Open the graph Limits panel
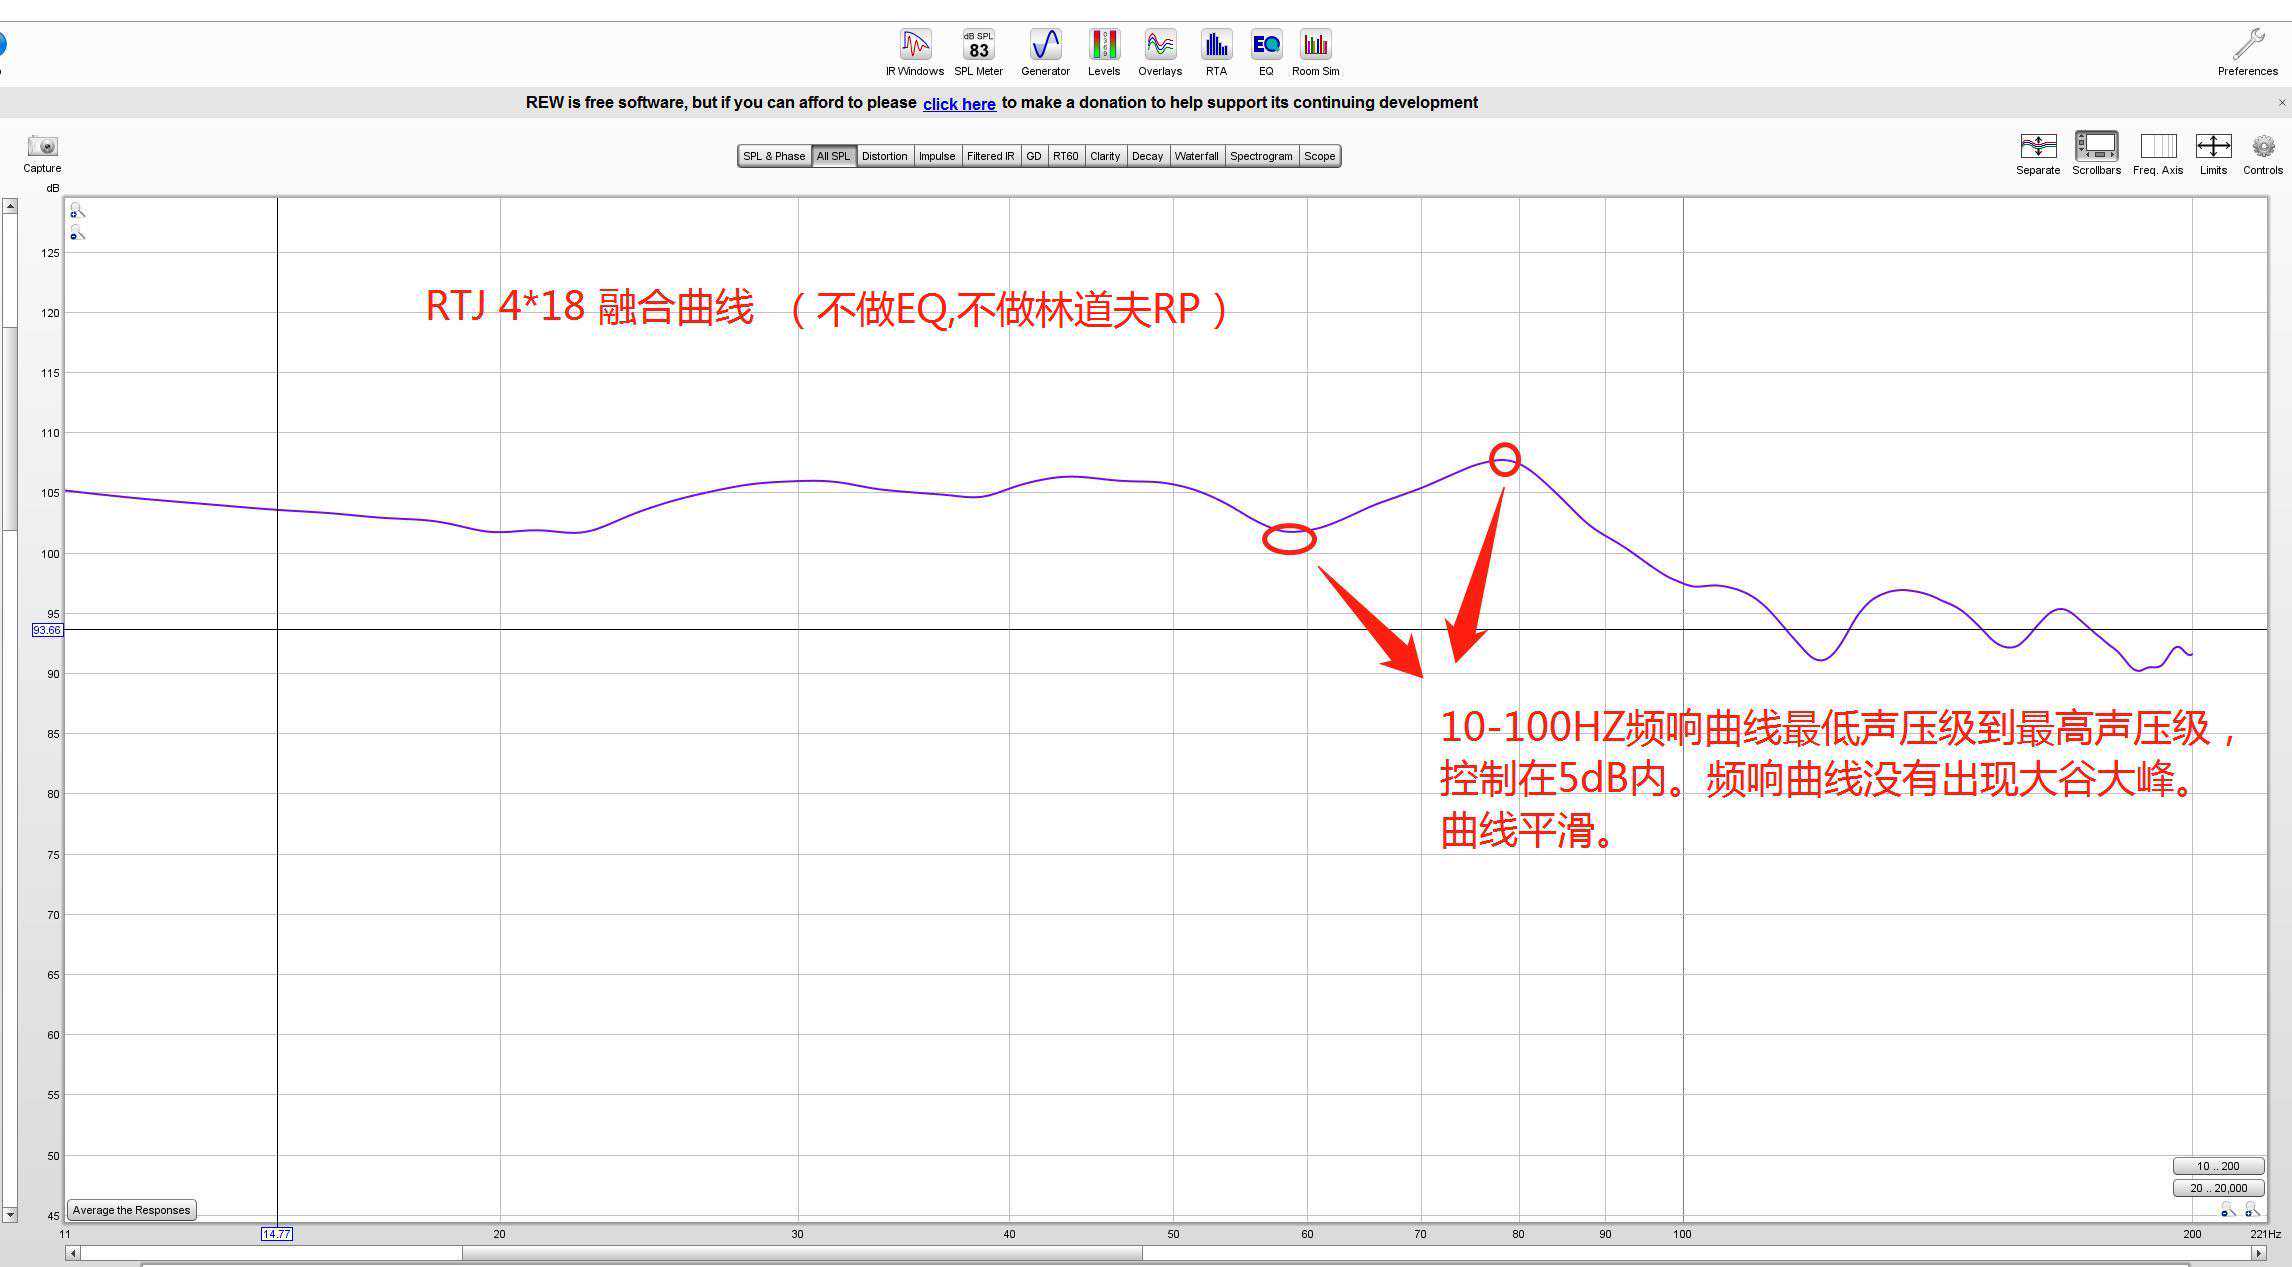 click(2213, 147)
